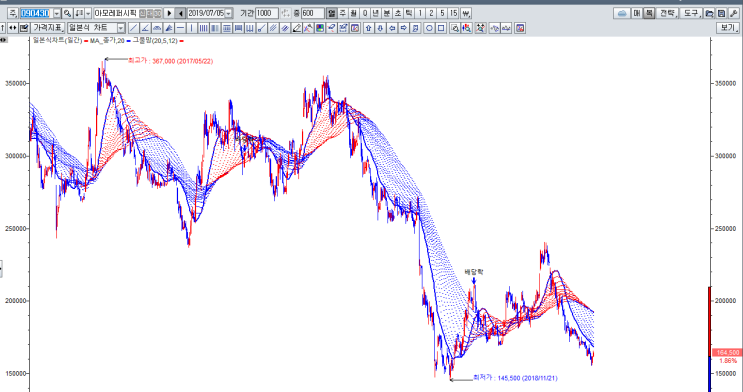
Task: Set interval with the 15 button
Action: coord(453,13)
